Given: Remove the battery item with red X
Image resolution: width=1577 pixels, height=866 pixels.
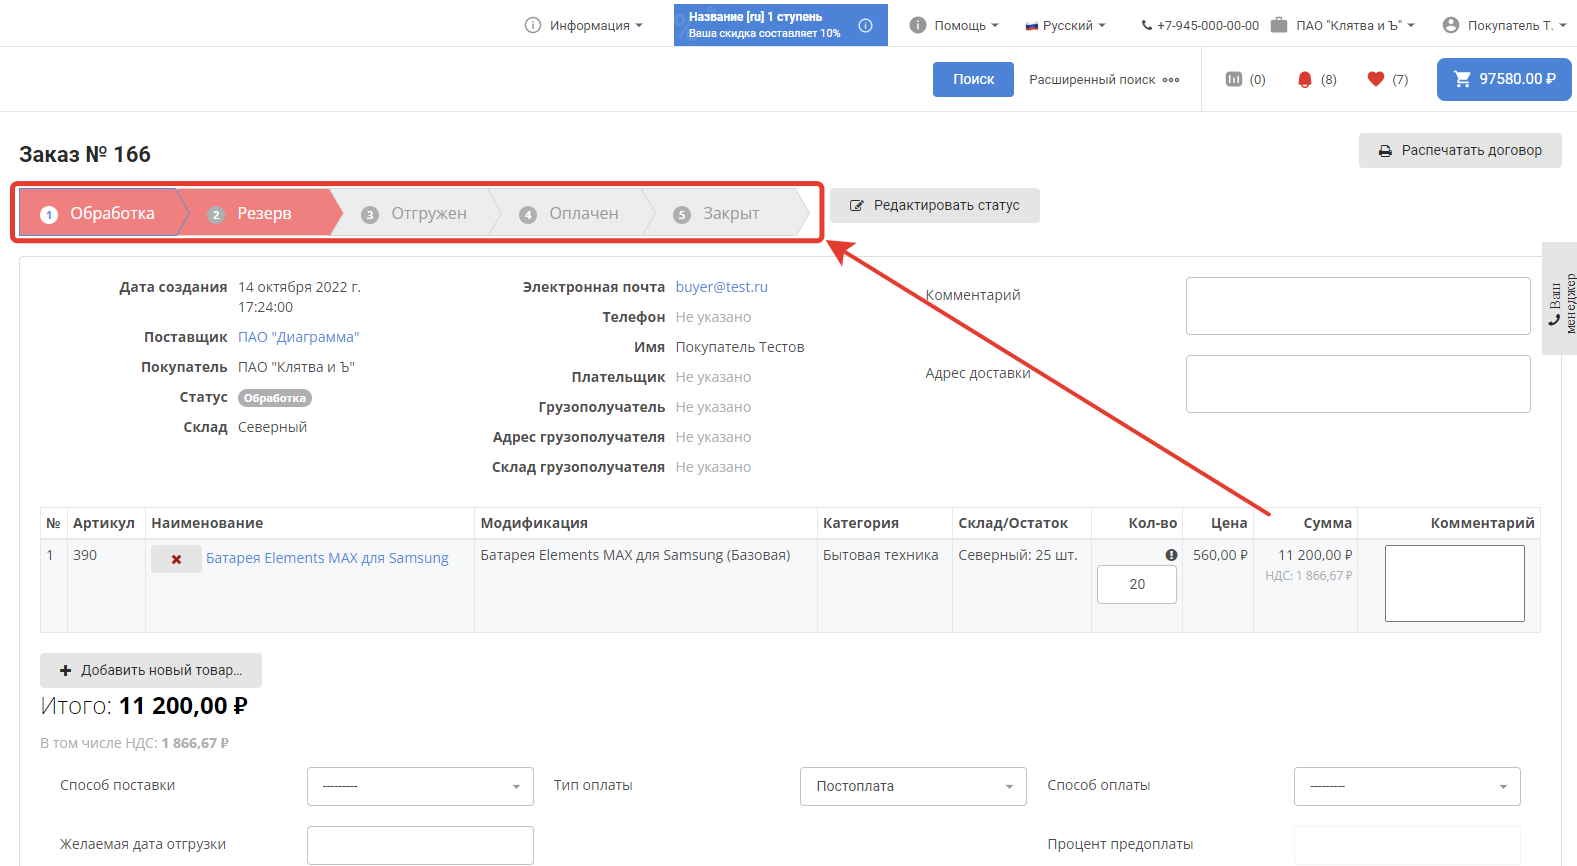Looking at the screenshot, I should pyautogui.click(x=176, y=559).
